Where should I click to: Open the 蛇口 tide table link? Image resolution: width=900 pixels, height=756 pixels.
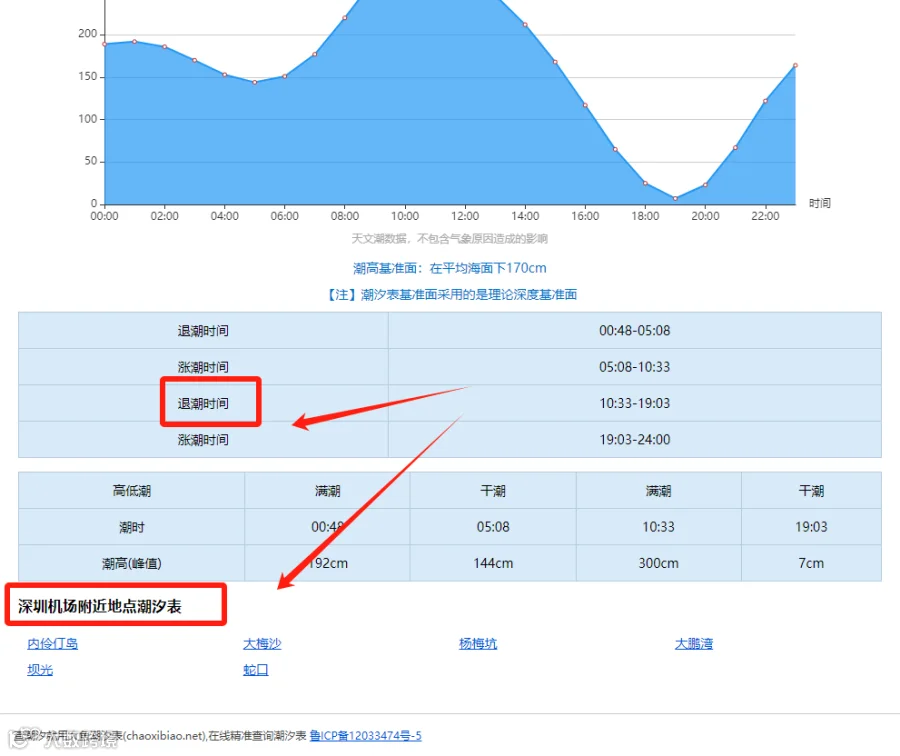(255, 669)
